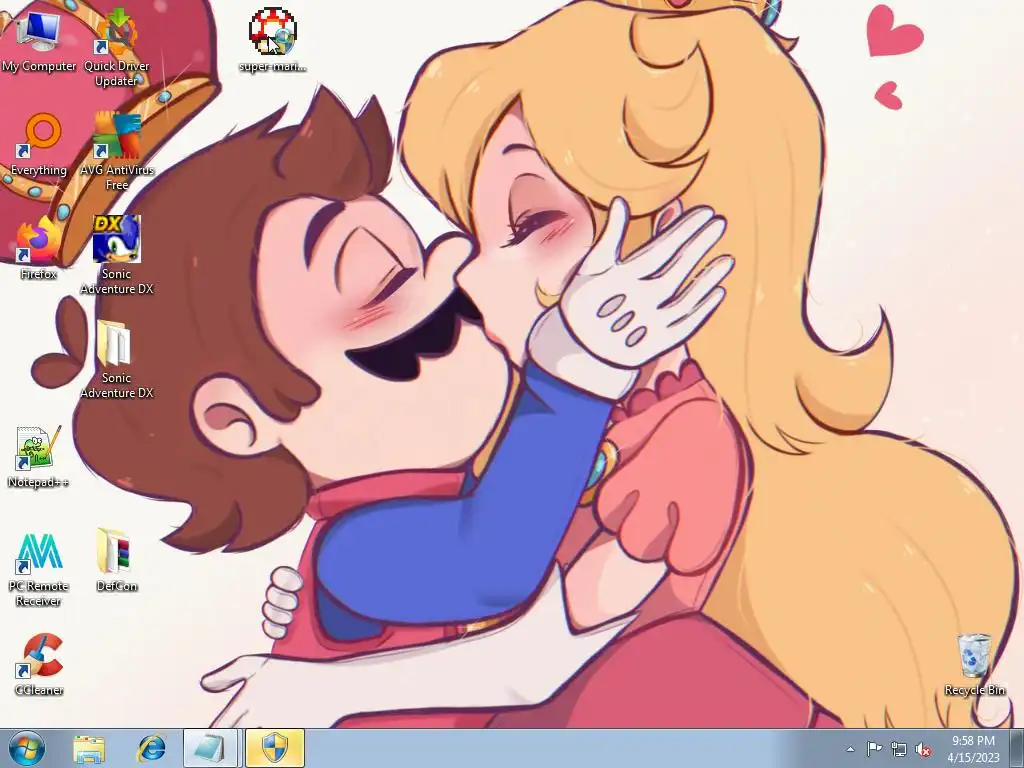Image resolution: width=1024 pixels, height=768 pixels.
Task: Select the Everything search shortcut
Action: [39, 145]
